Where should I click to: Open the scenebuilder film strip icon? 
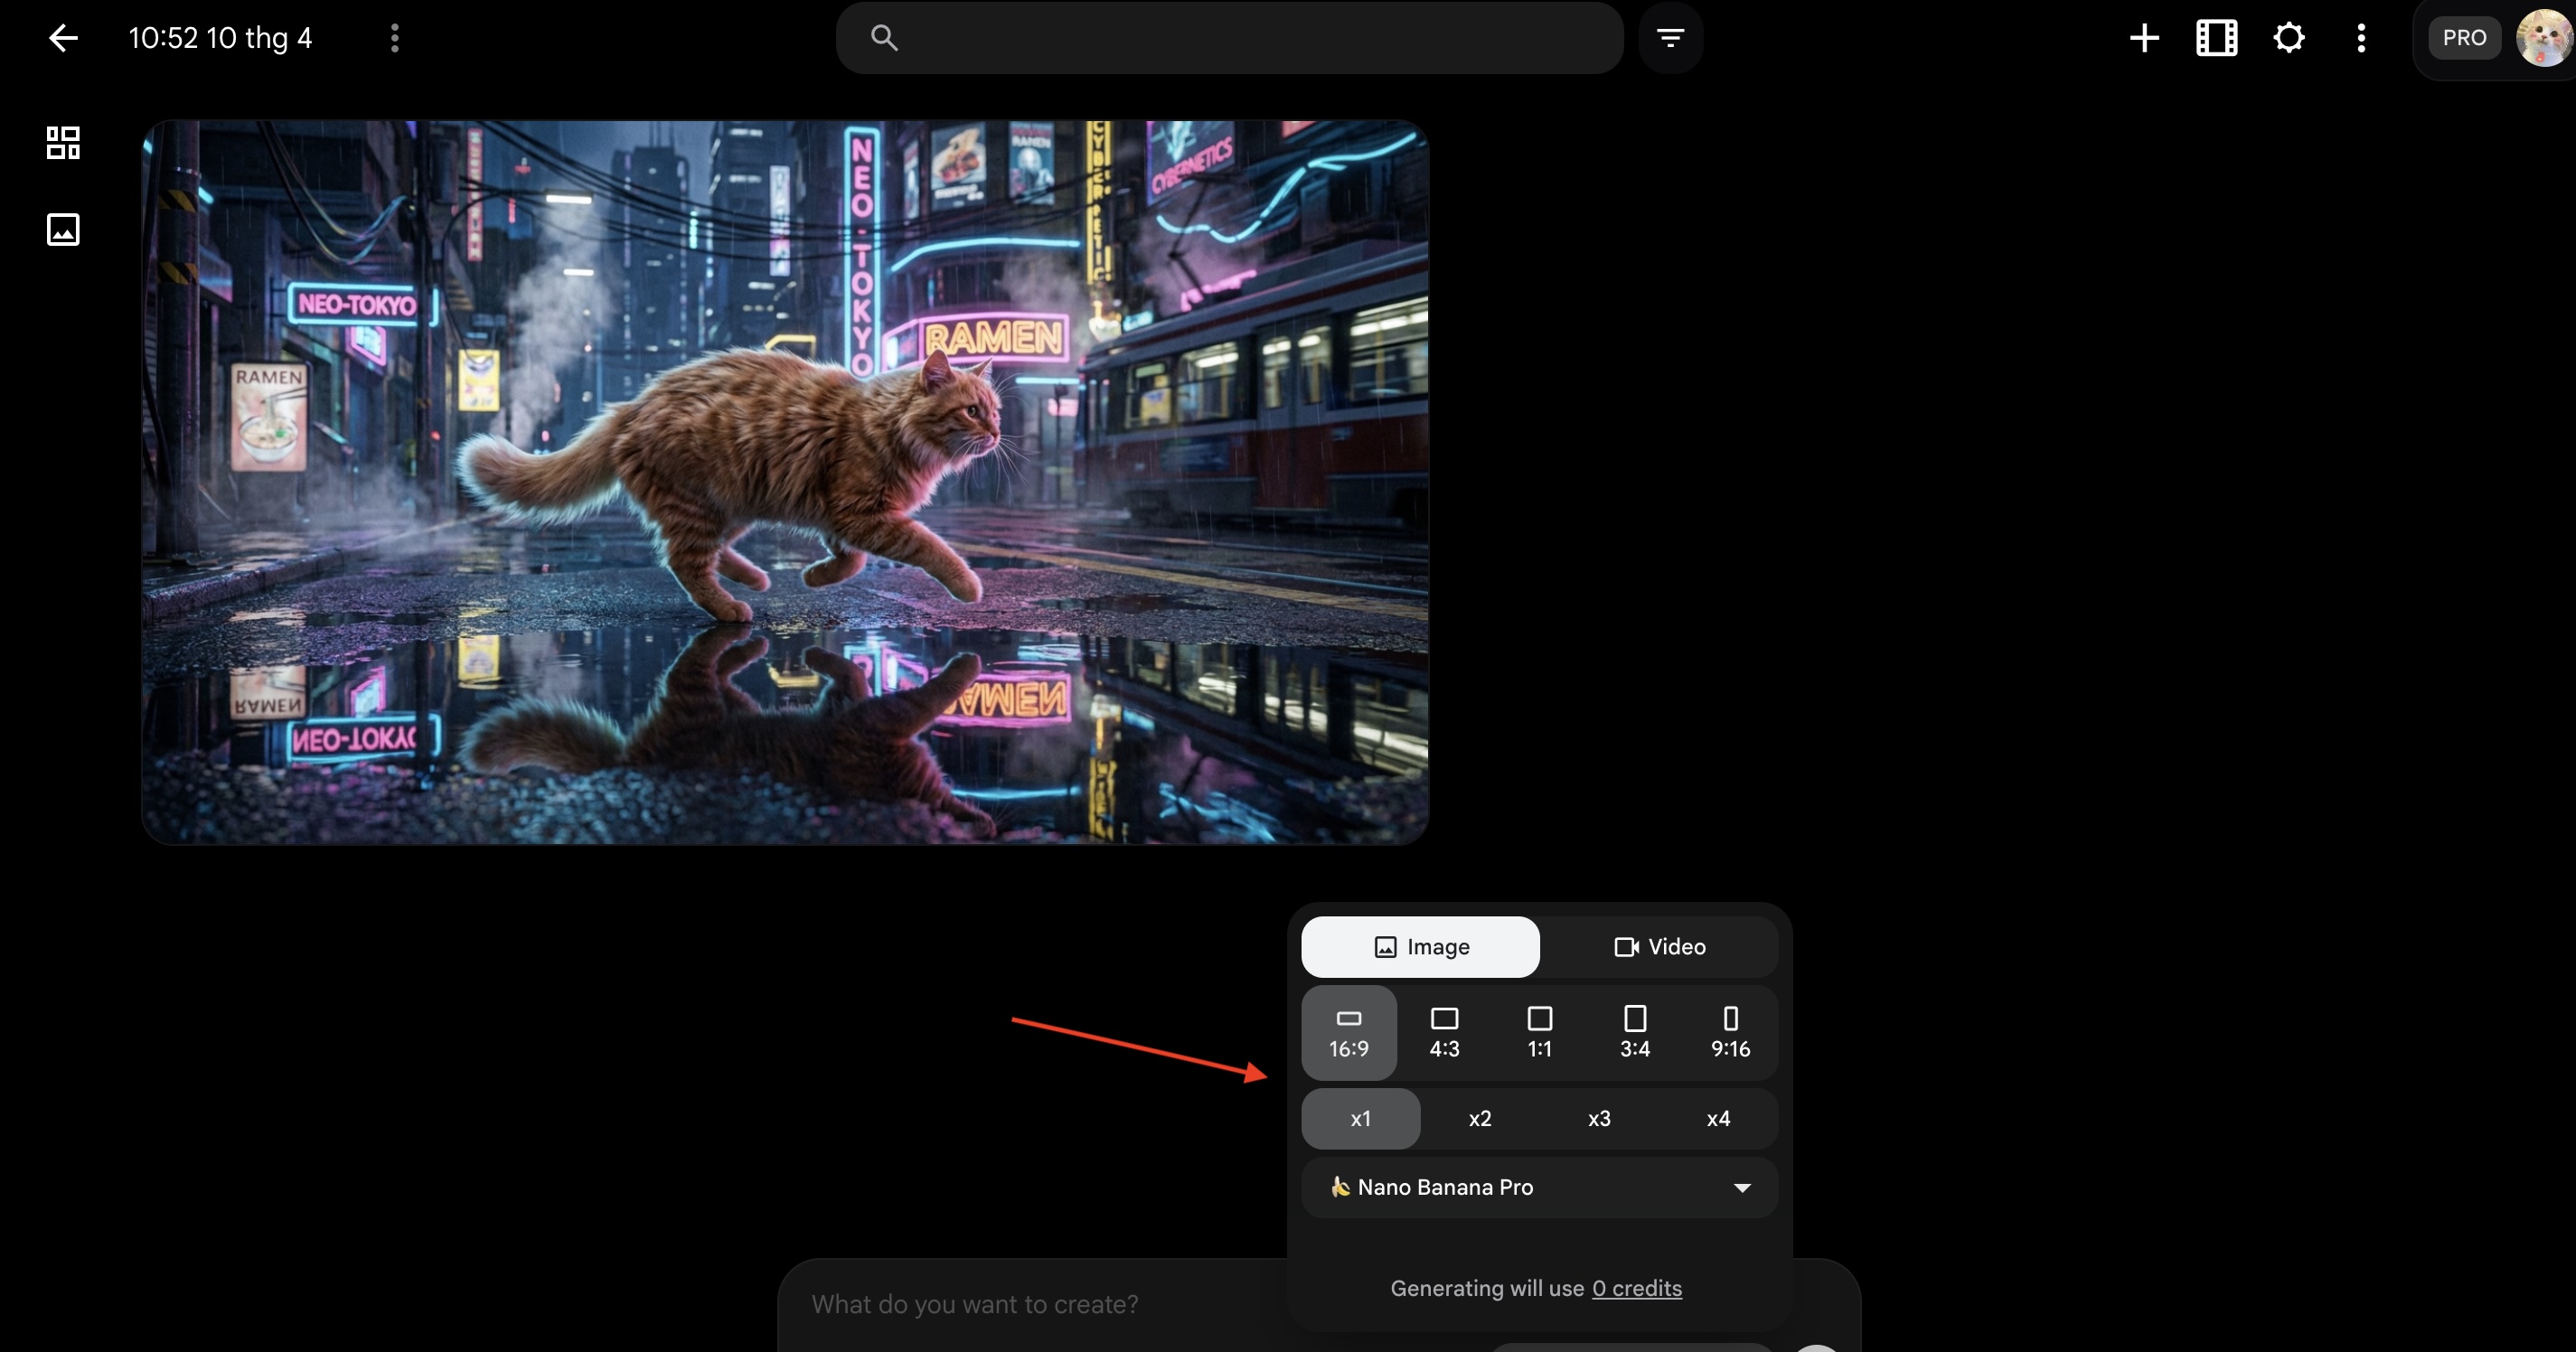(2216, 38)
